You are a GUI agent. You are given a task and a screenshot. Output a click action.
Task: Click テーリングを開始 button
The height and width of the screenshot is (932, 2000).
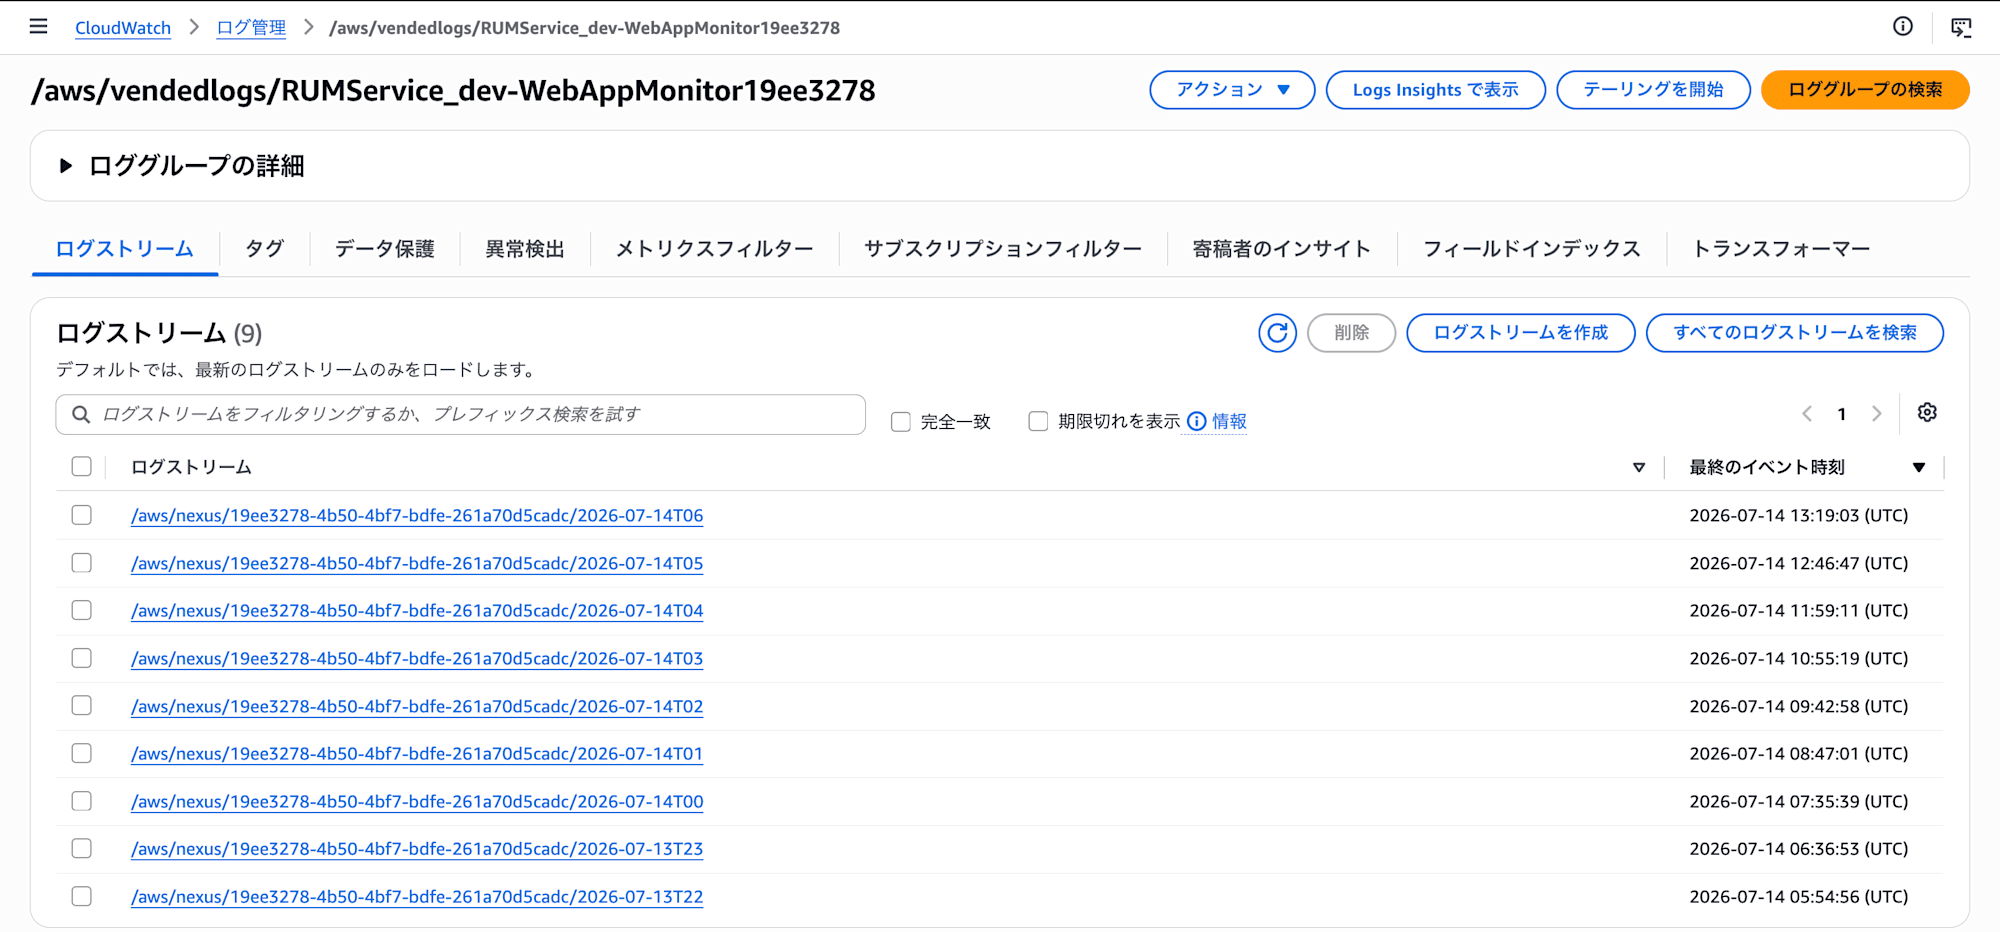[x=1654, y=90]
